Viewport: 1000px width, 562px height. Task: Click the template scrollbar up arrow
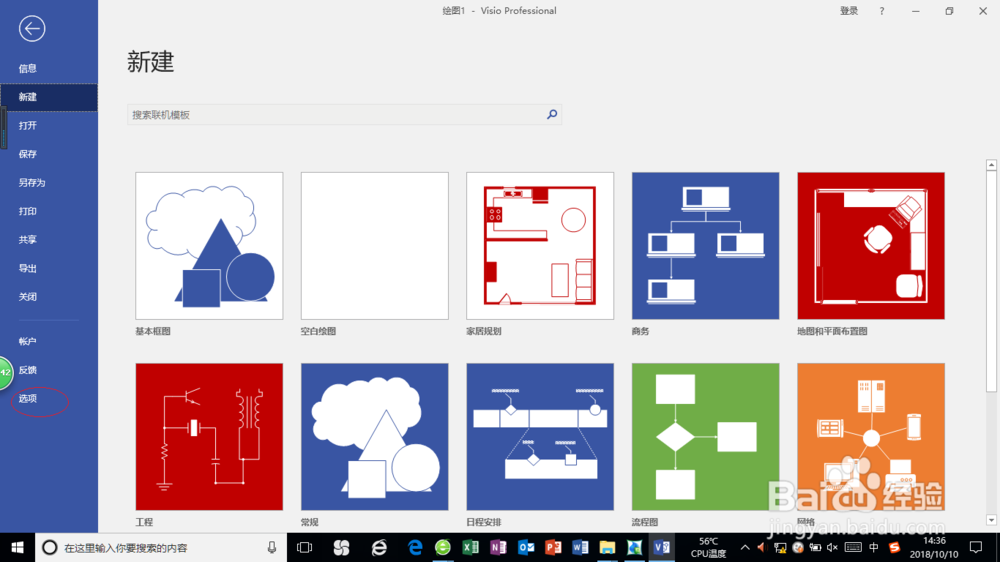point(991,165)
